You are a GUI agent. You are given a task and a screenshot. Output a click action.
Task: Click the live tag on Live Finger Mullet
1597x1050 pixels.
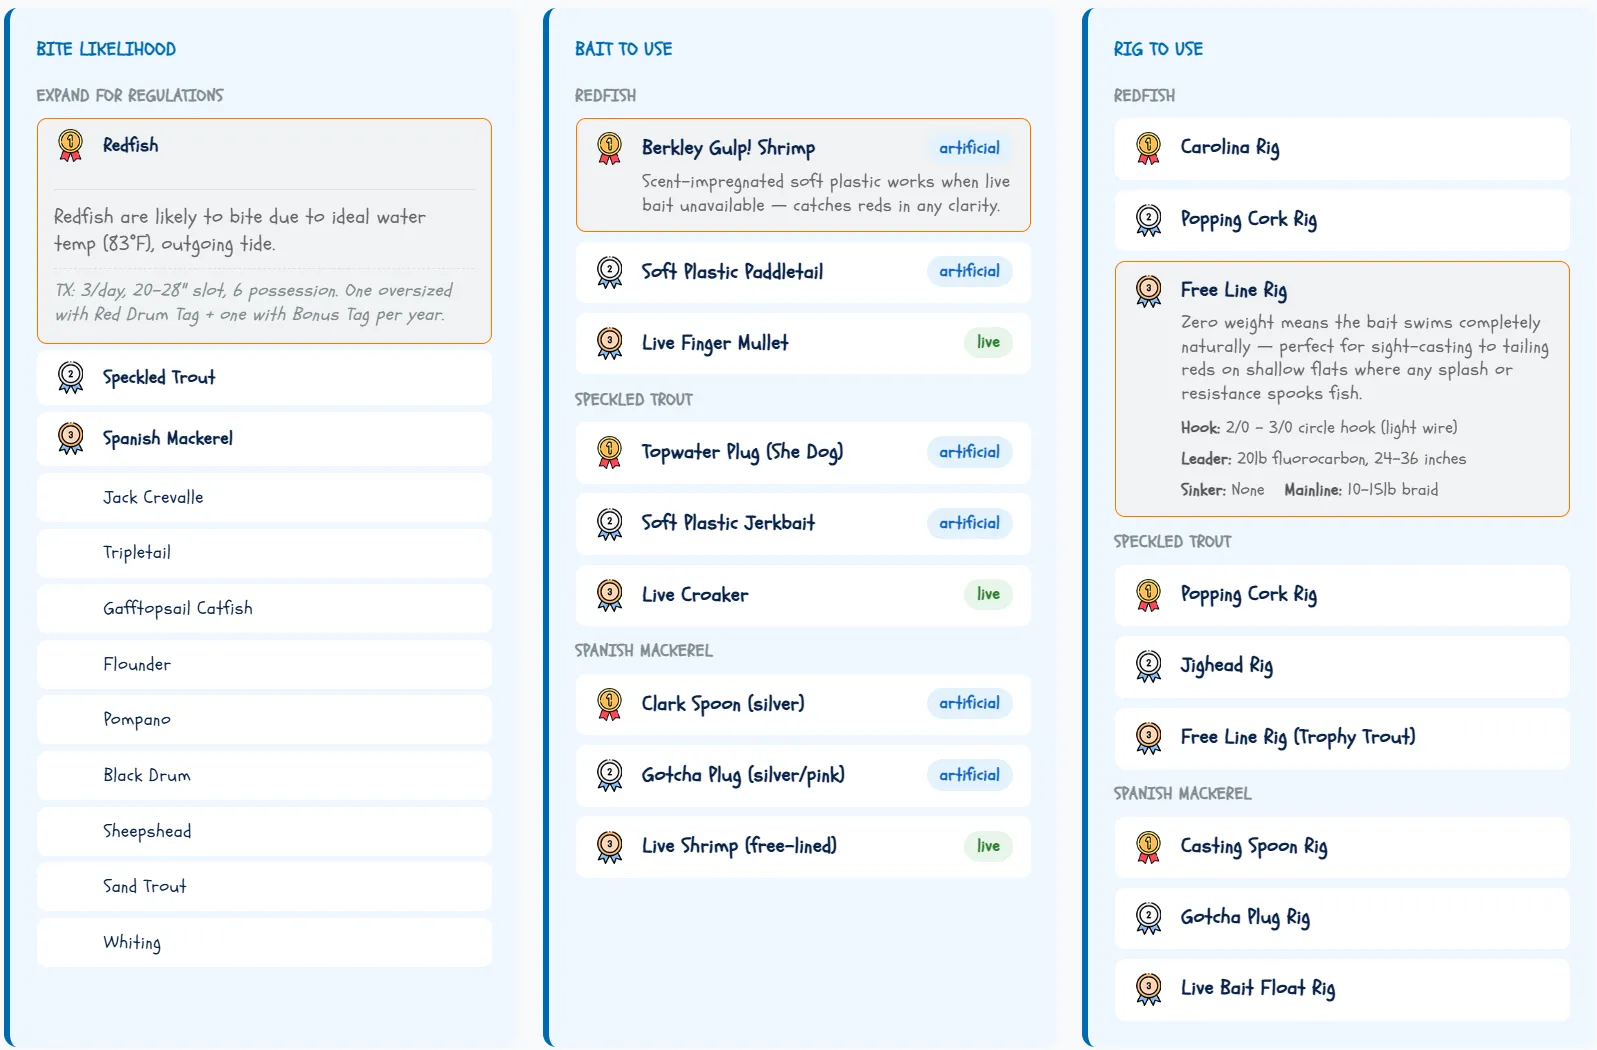tap(988, 342)
